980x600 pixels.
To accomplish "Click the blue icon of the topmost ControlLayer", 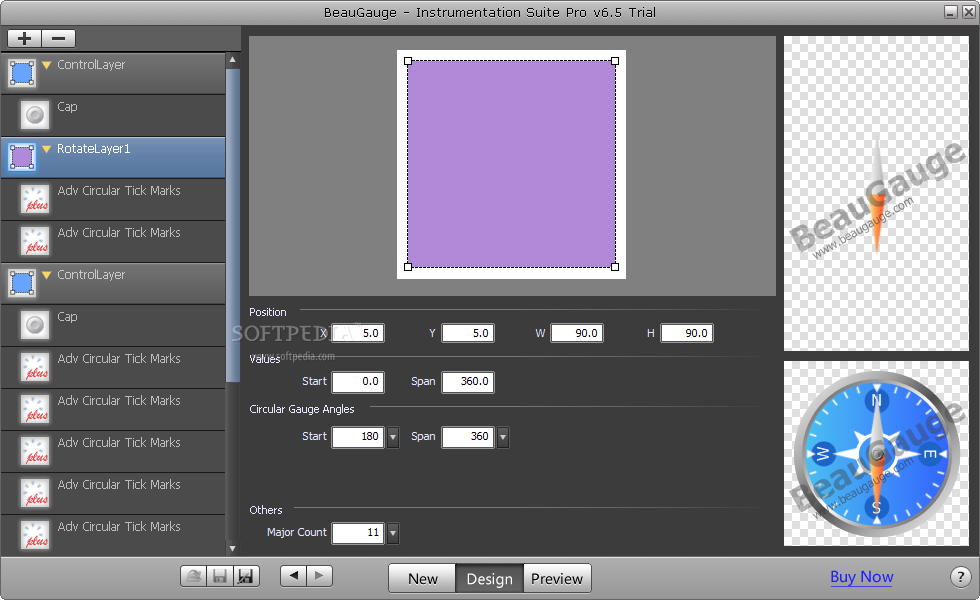I will (22, 73).
